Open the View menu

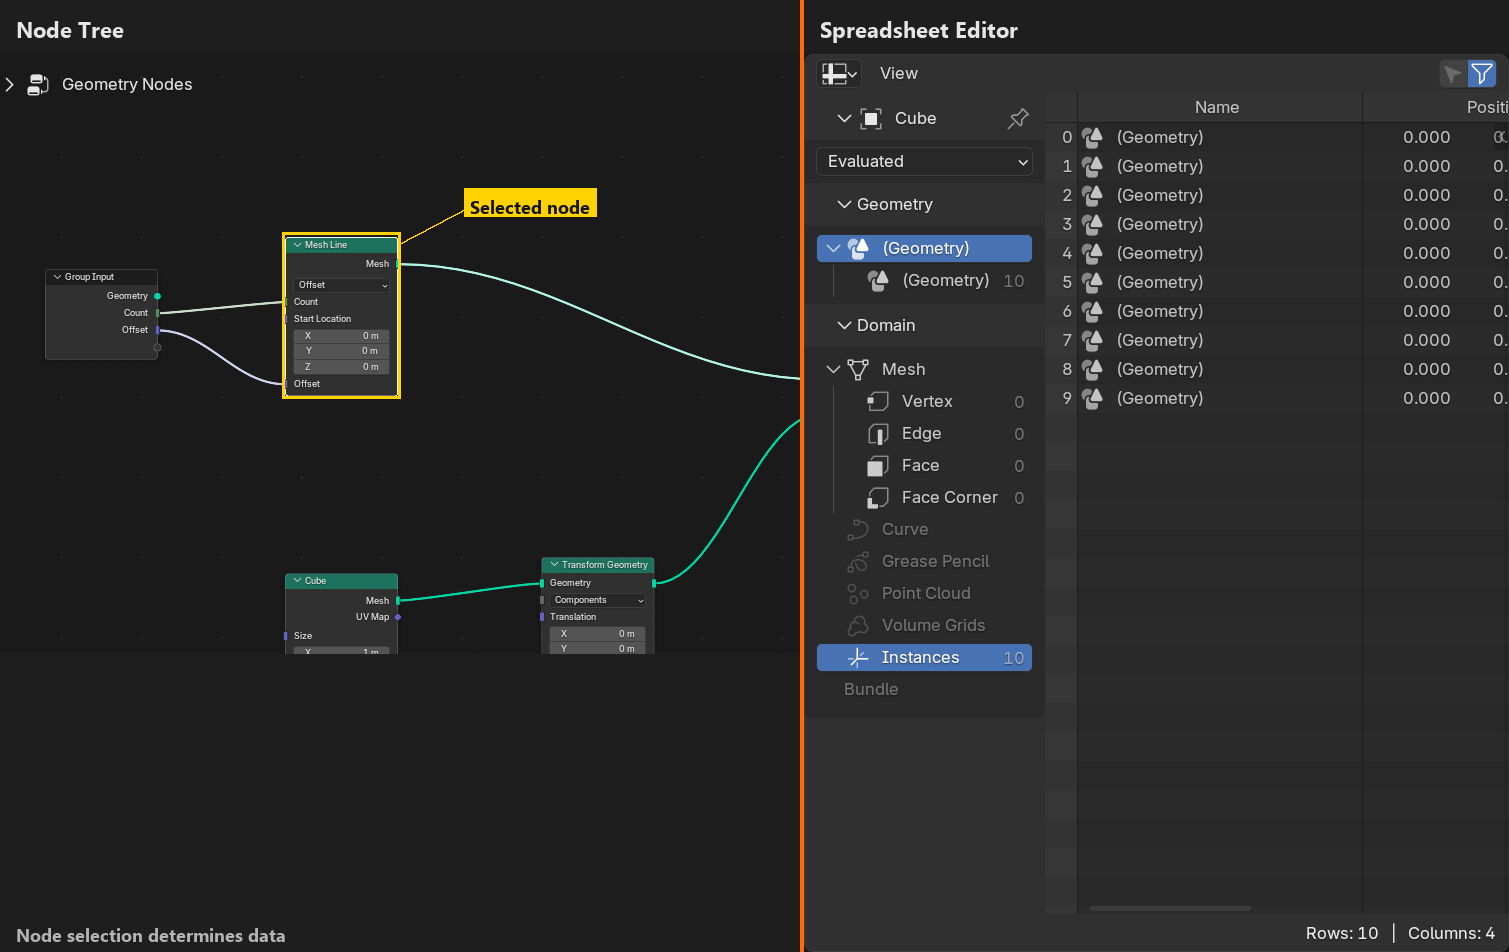[x=898, y=74]
